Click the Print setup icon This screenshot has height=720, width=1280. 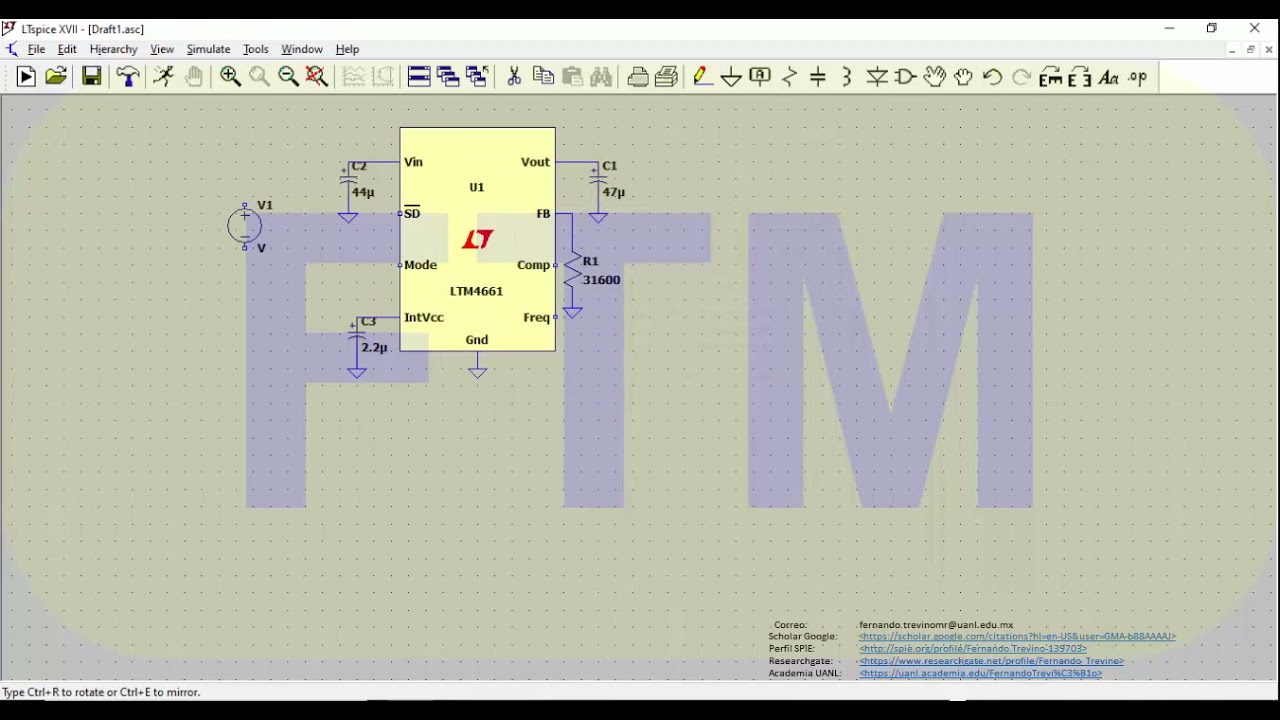pyautogui.click(x=638, y=77)
